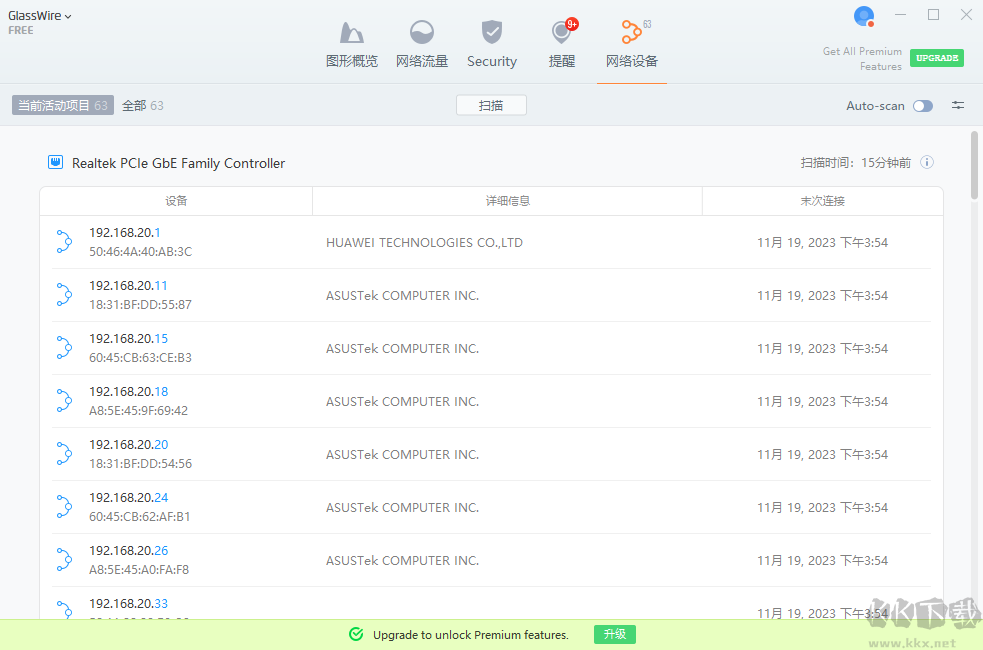The image size is (983, 650).
Task: Open the 提醒 alerts bell icon
Action: pos(562,33)
